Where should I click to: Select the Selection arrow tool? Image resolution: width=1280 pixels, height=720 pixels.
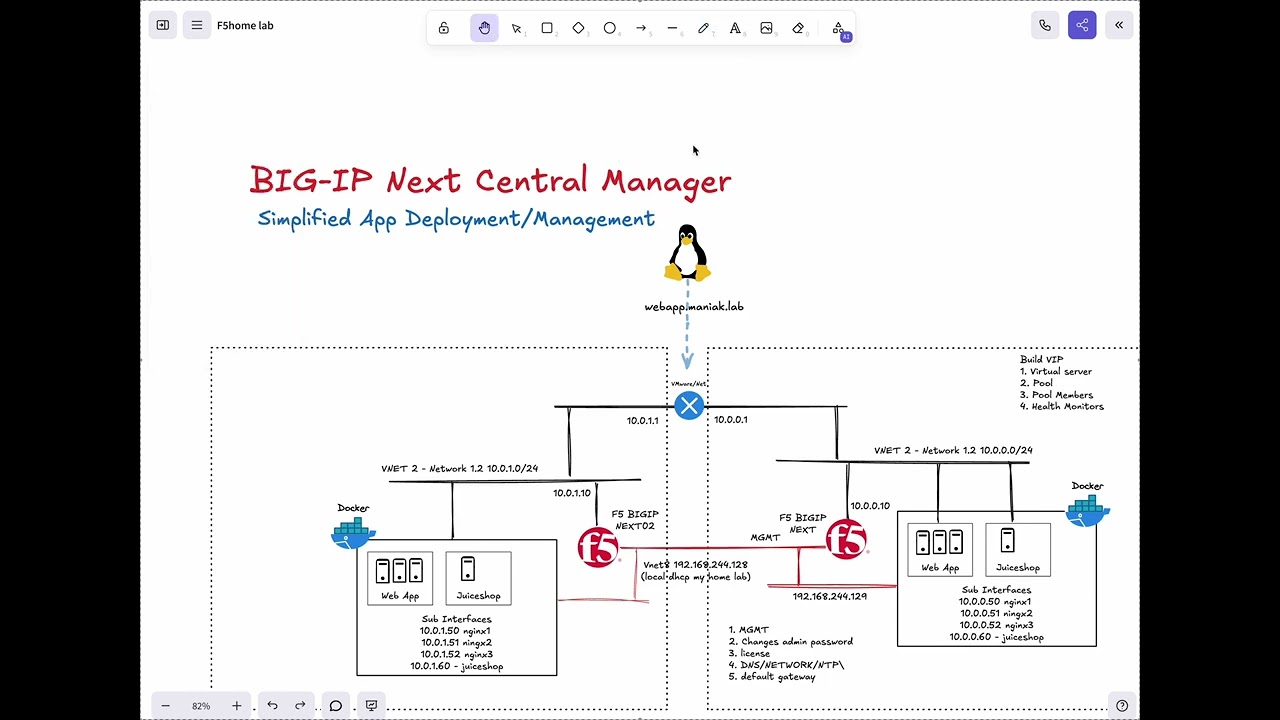(516, 28)
